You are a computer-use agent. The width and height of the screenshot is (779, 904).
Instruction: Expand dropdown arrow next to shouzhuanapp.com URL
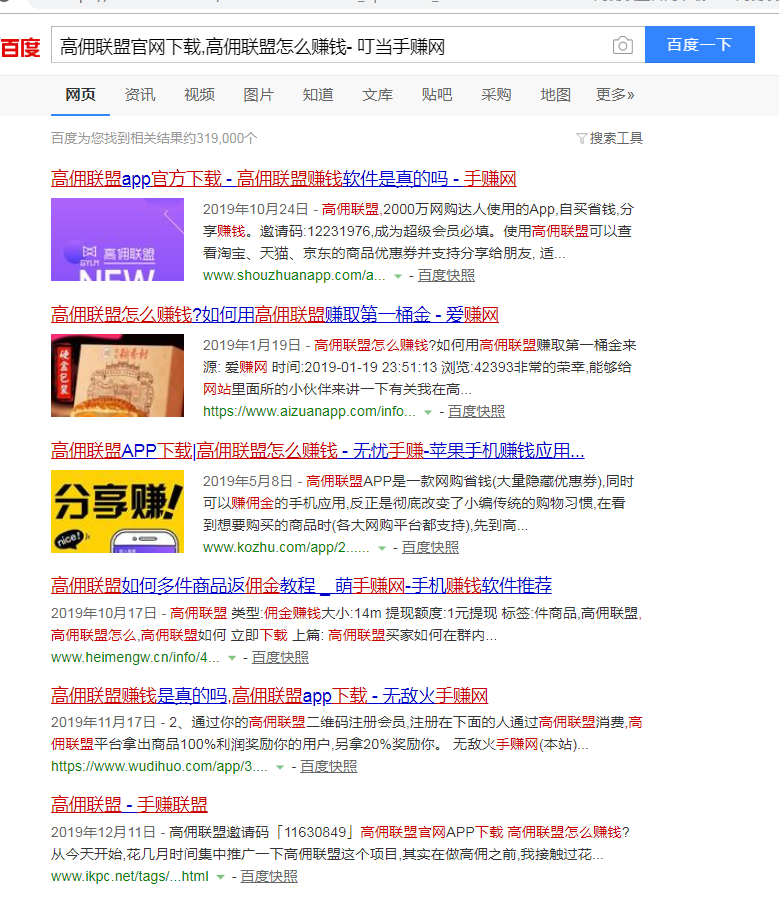pos(397,277)
